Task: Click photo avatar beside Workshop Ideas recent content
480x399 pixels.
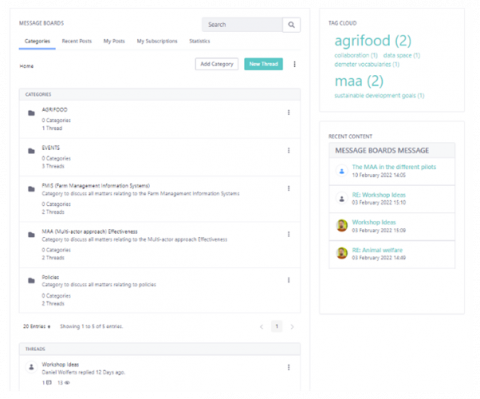Action: [x=342, y=226]
